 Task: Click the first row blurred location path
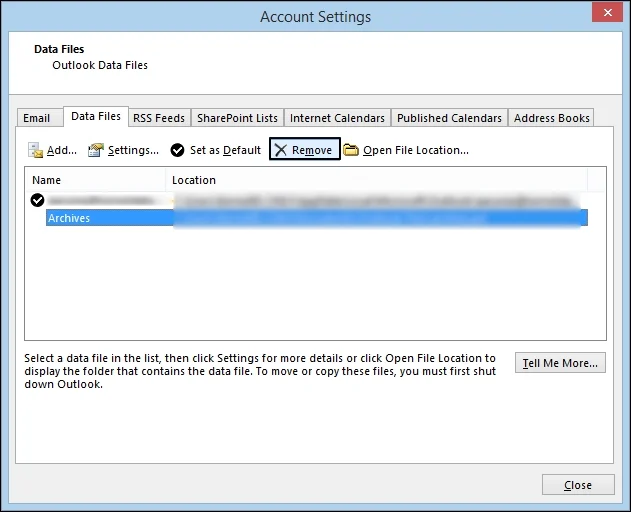(377, 200)
